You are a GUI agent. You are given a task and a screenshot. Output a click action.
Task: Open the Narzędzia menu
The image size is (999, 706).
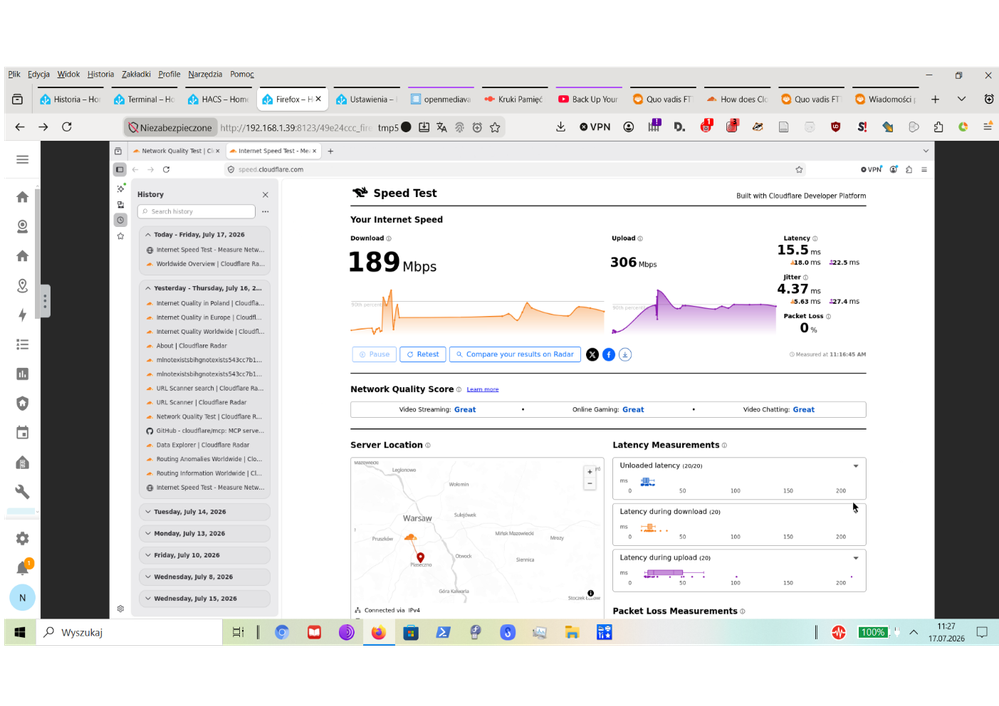point(205,74)
